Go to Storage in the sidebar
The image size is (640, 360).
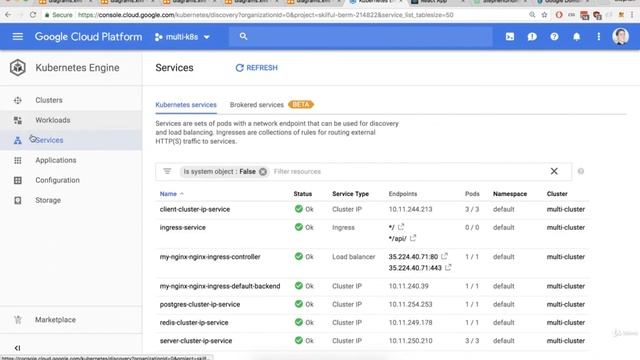(x=48, y=200)
